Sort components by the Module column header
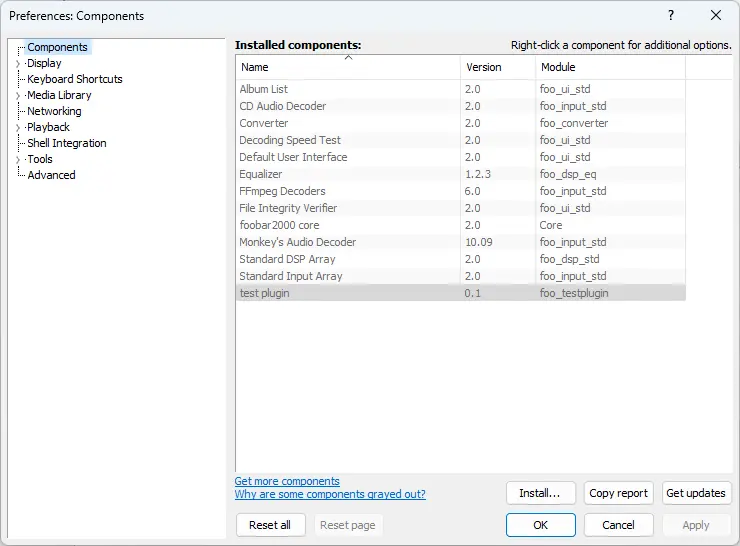The height and width of the screenshot is (546, 740). click(x=610, y=67)
